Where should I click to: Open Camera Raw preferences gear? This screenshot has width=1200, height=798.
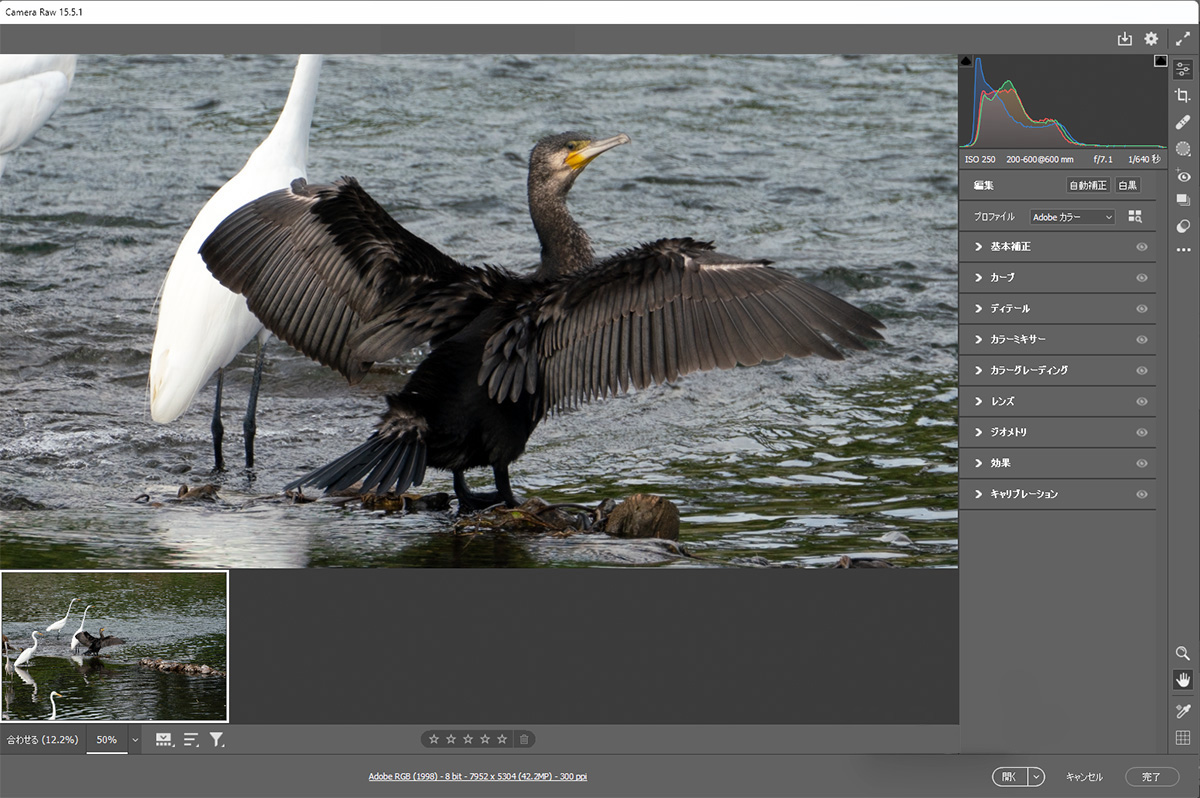click(x=1151, y=39)
